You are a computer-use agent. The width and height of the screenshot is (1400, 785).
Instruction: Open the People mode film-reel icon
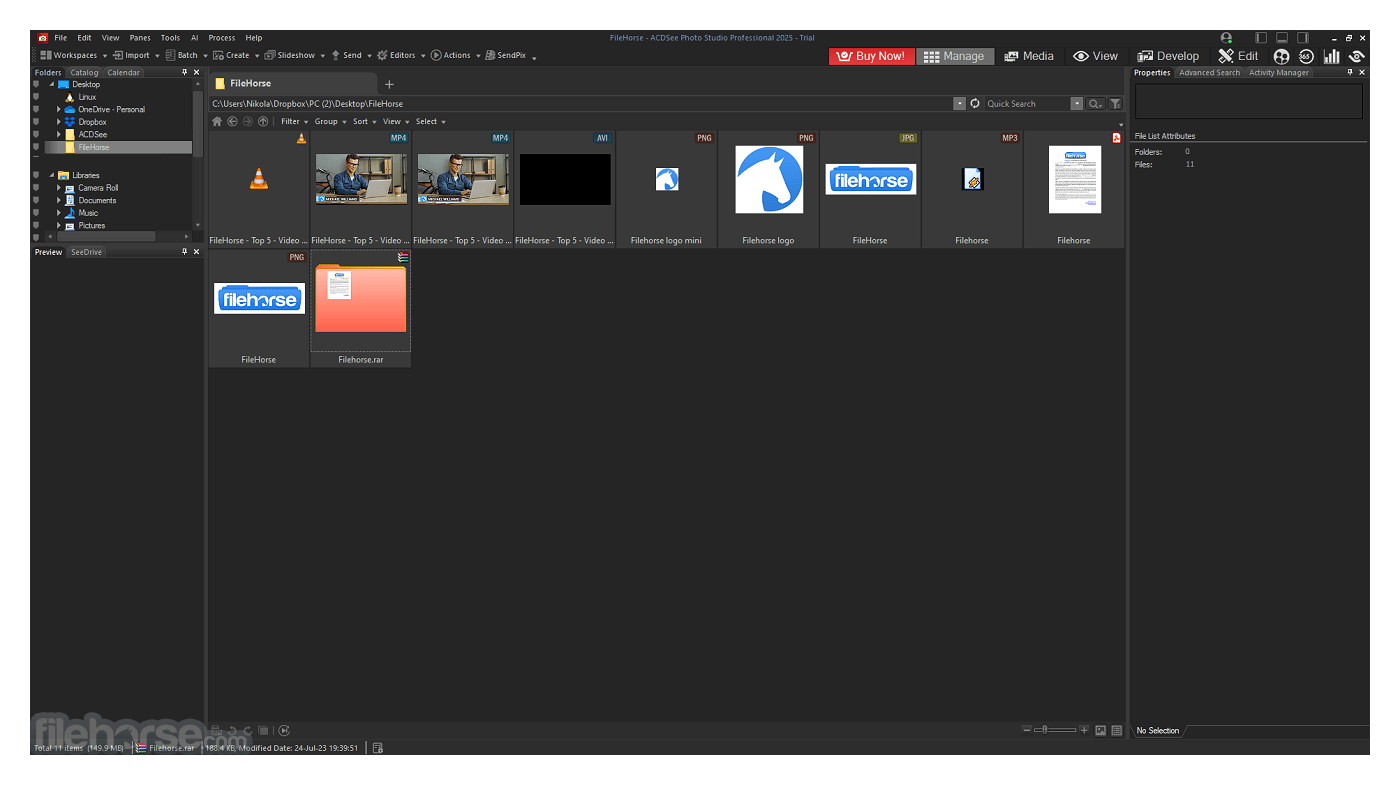click(x=1281, y=57)
